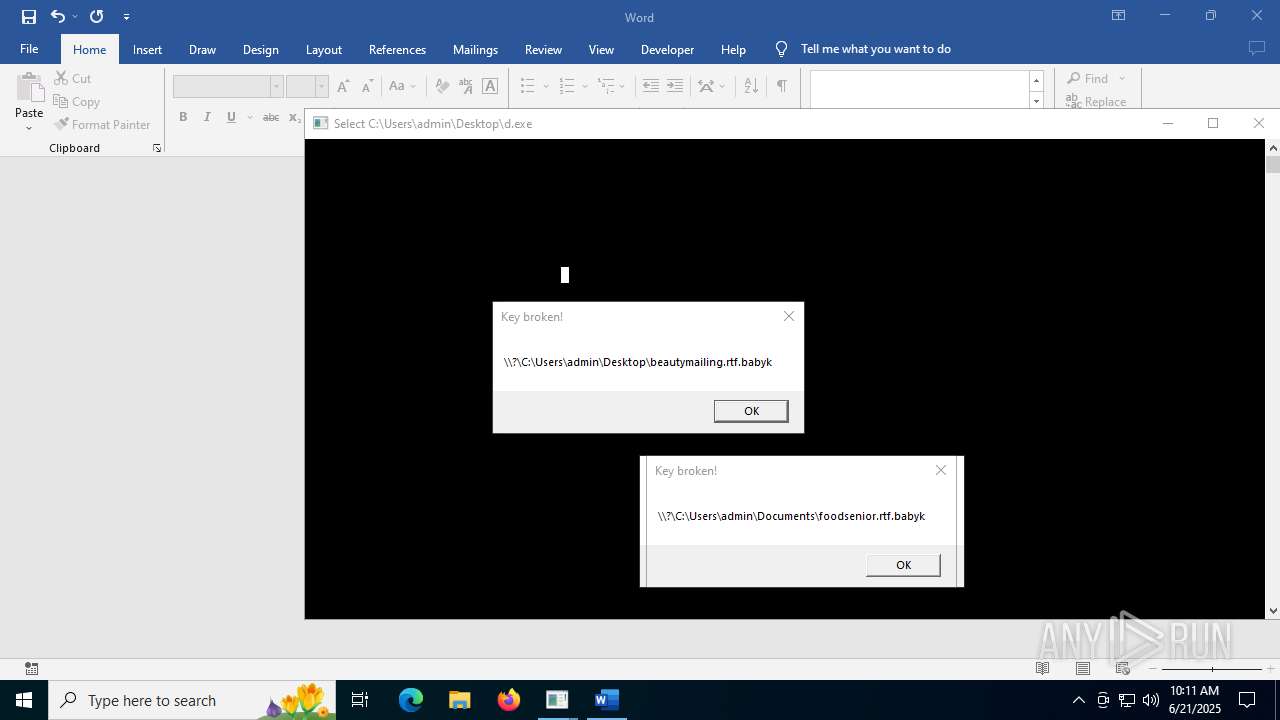The height and width of the screenshot is (720, 1280).
Task: Click the Paste clipboard icon
Action: (x=29, y=88)
